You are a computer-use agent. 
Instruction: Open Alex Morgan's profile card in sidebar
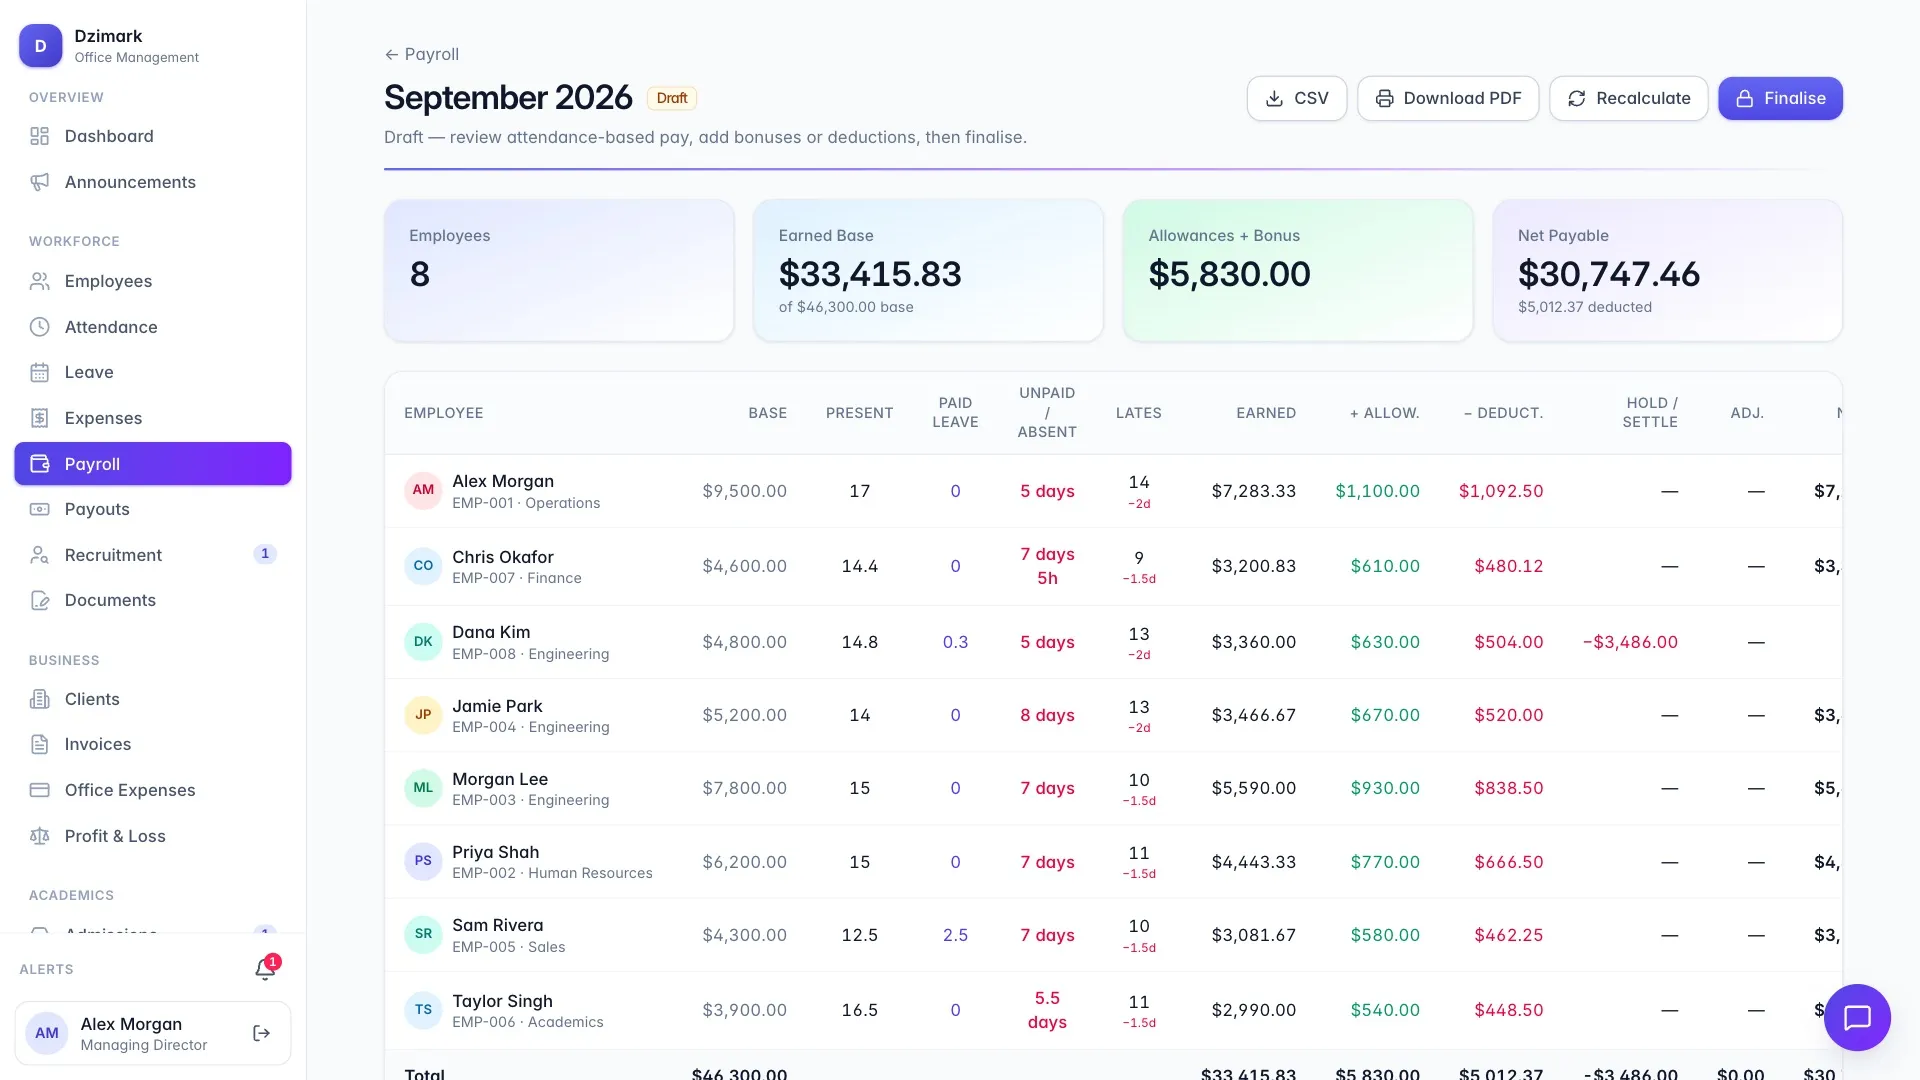(x=152, y=1033)
